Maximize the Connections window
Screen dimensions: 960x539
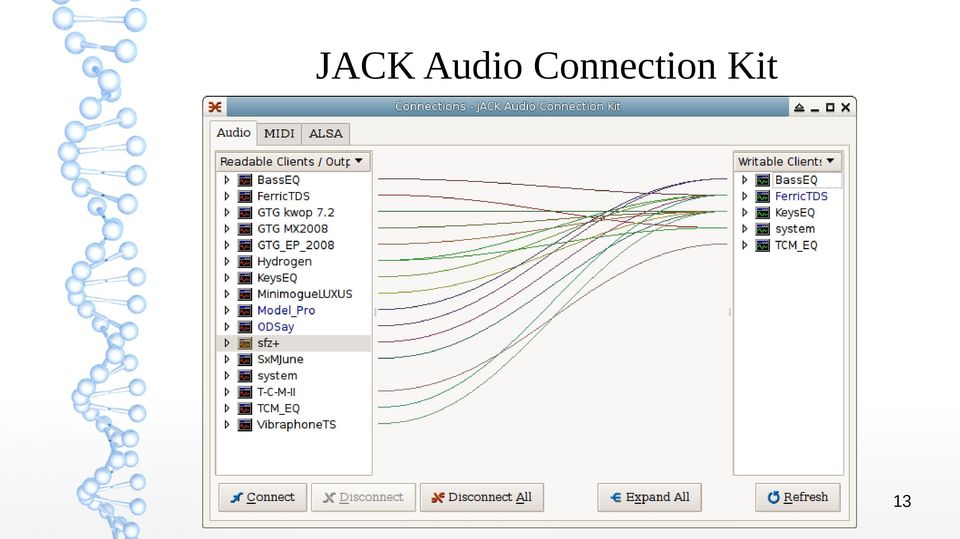pyautogui.click(x=830, y=107)
